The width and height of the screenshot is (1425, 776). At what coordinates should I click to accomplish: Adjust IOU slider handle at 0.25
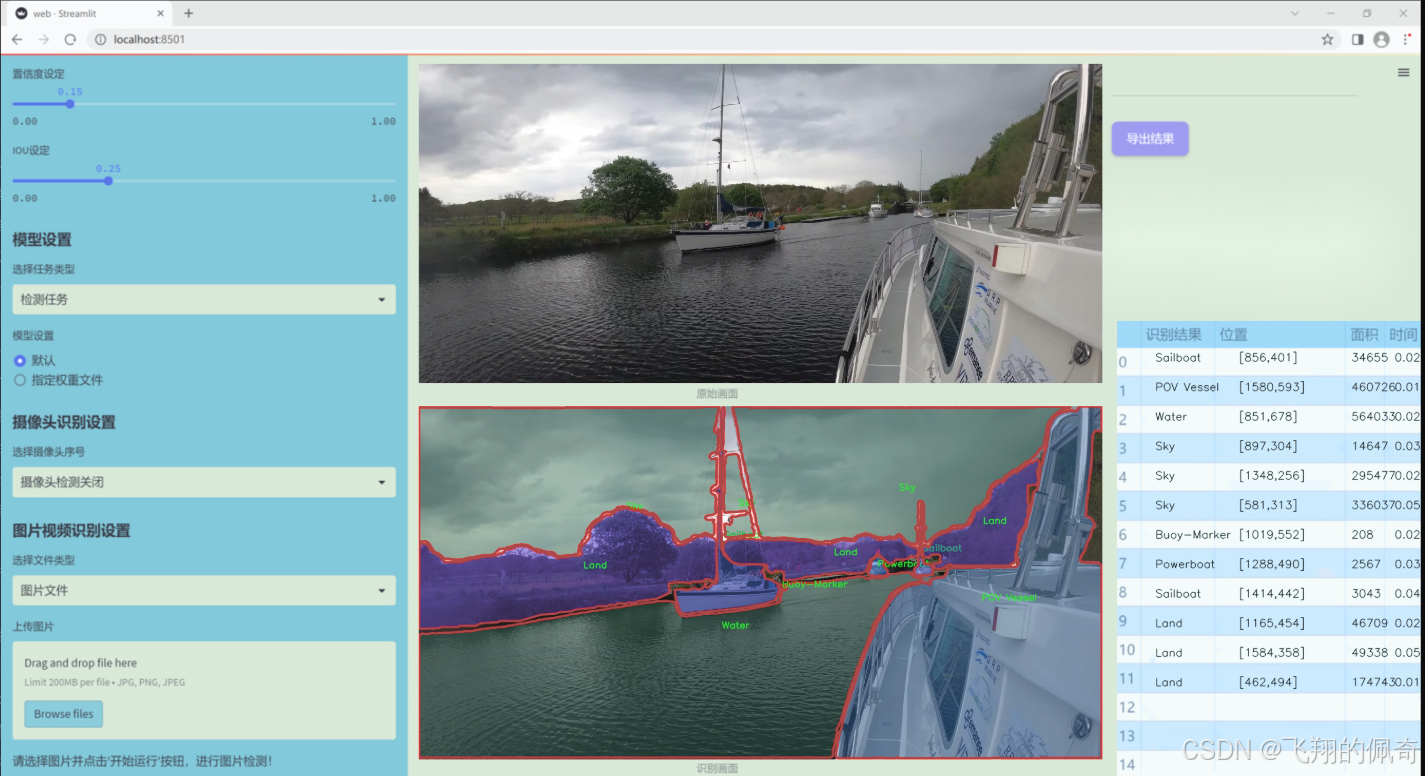tap(108, 181)
